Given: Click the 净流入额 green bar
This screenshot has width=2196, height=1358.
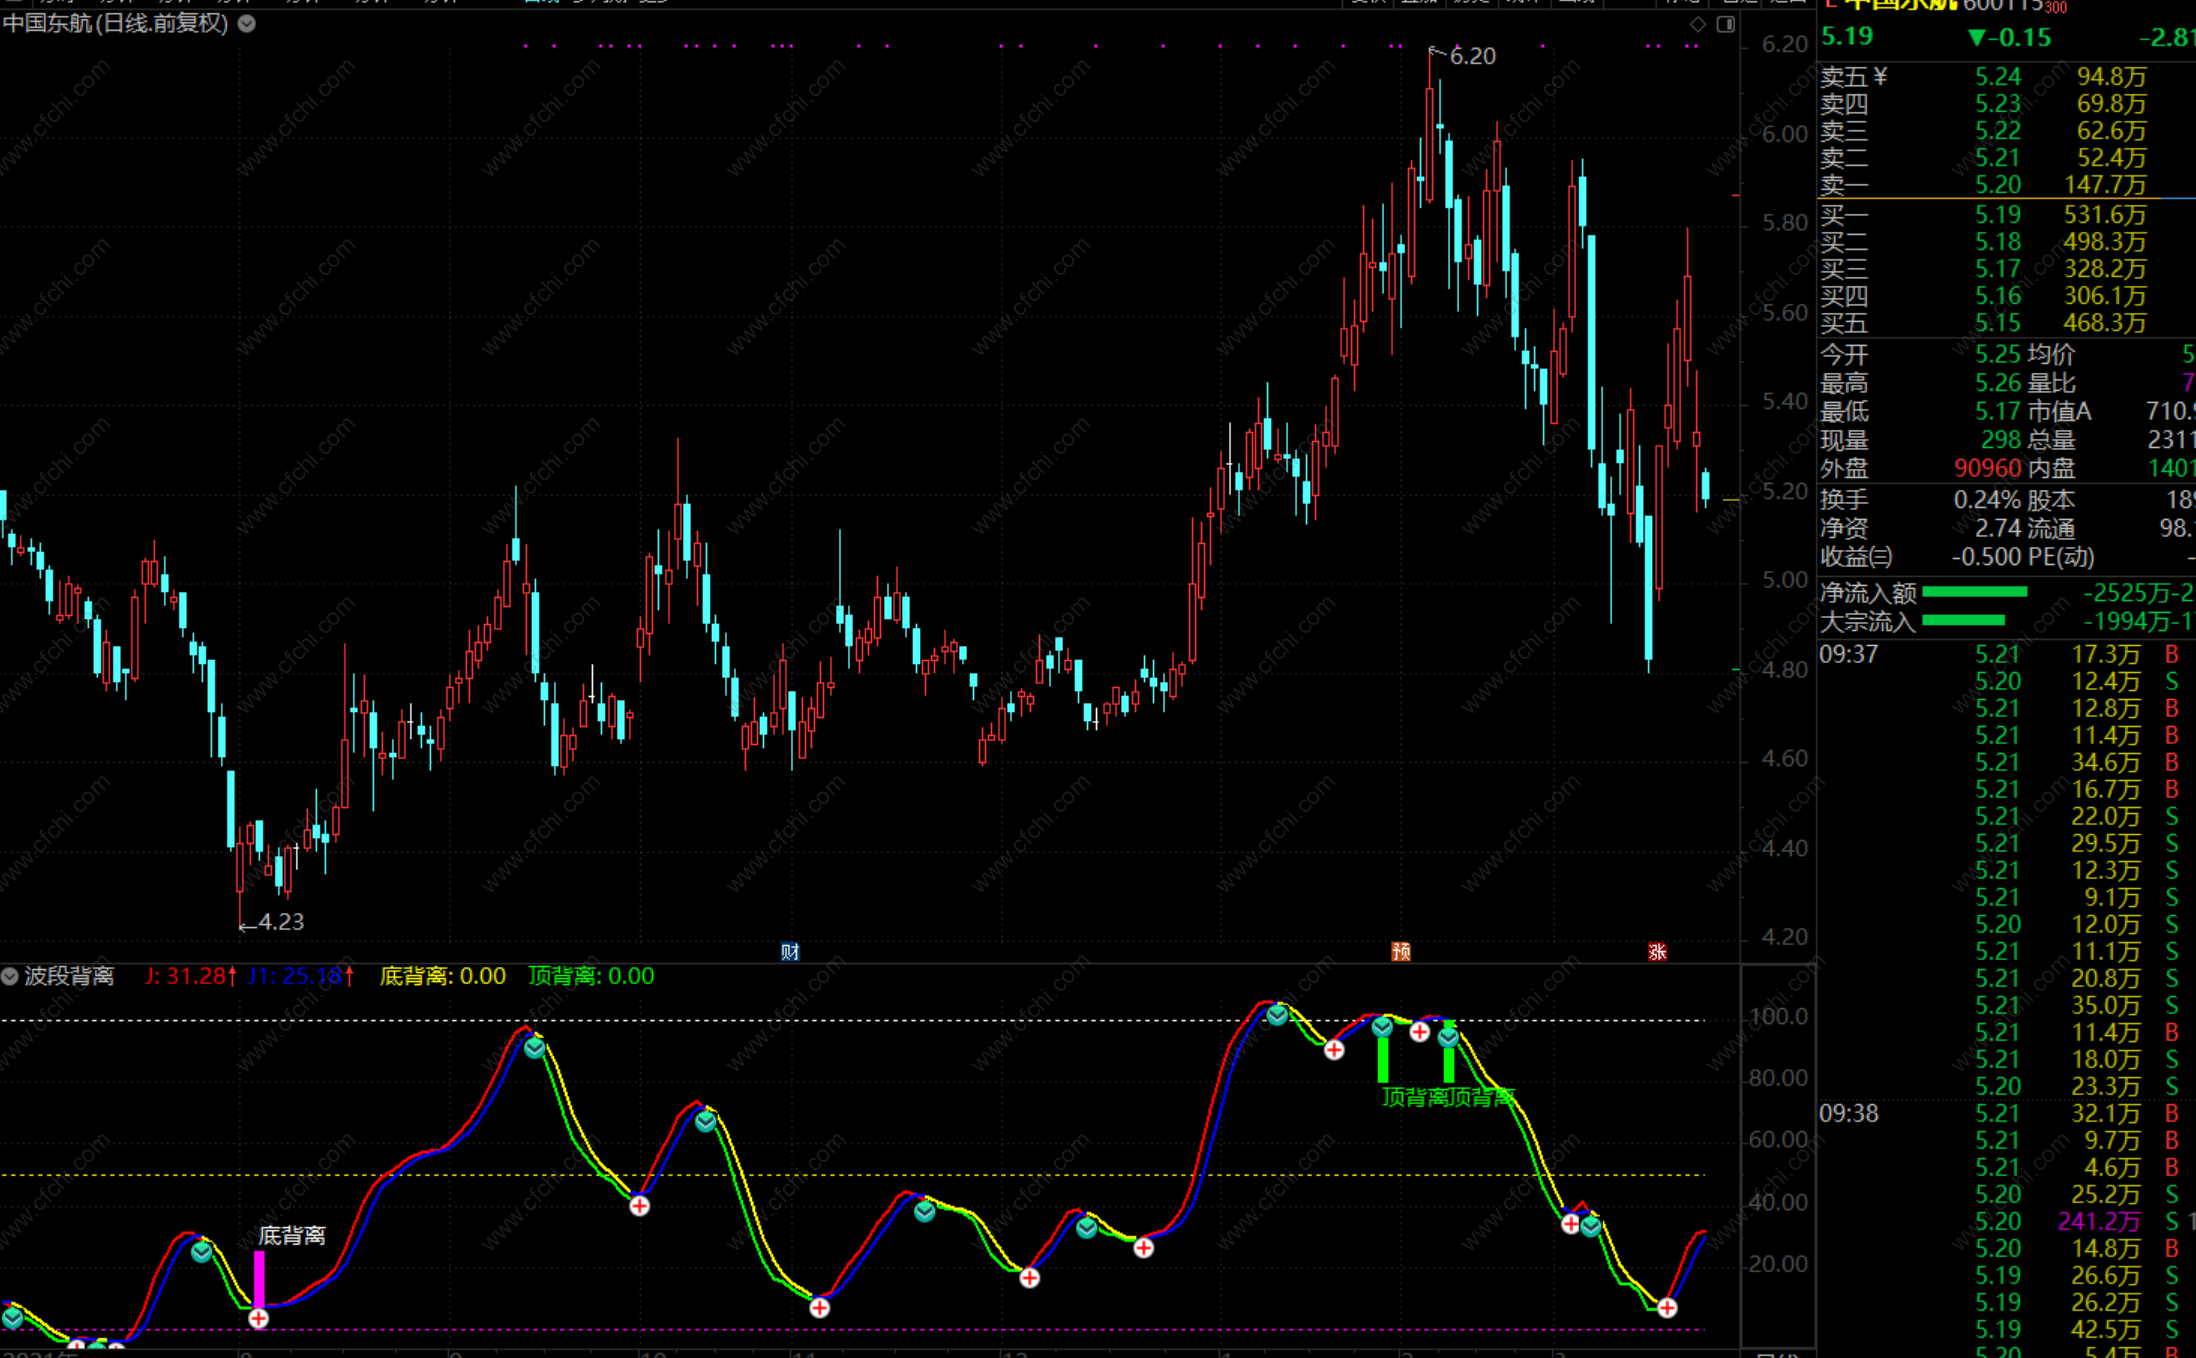Looking at the screenshot, I should (1974, 592).
